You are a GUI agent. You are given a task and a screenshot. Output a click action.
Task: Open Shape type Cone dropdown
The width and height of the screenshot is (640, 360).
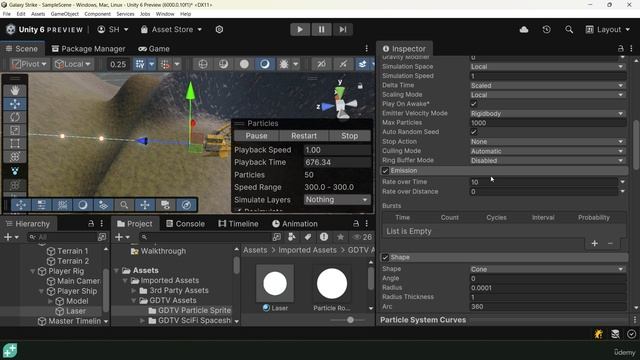(547, 269)
